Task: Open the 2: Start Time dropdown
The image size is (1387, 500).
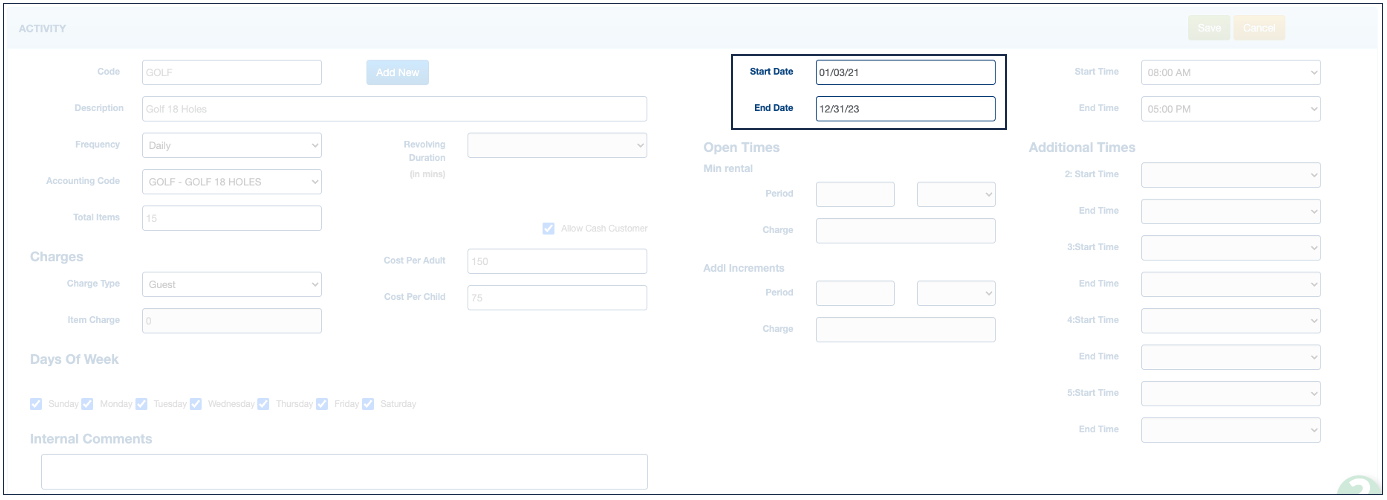Action: pyautogui.click(x=1230, y=175)
